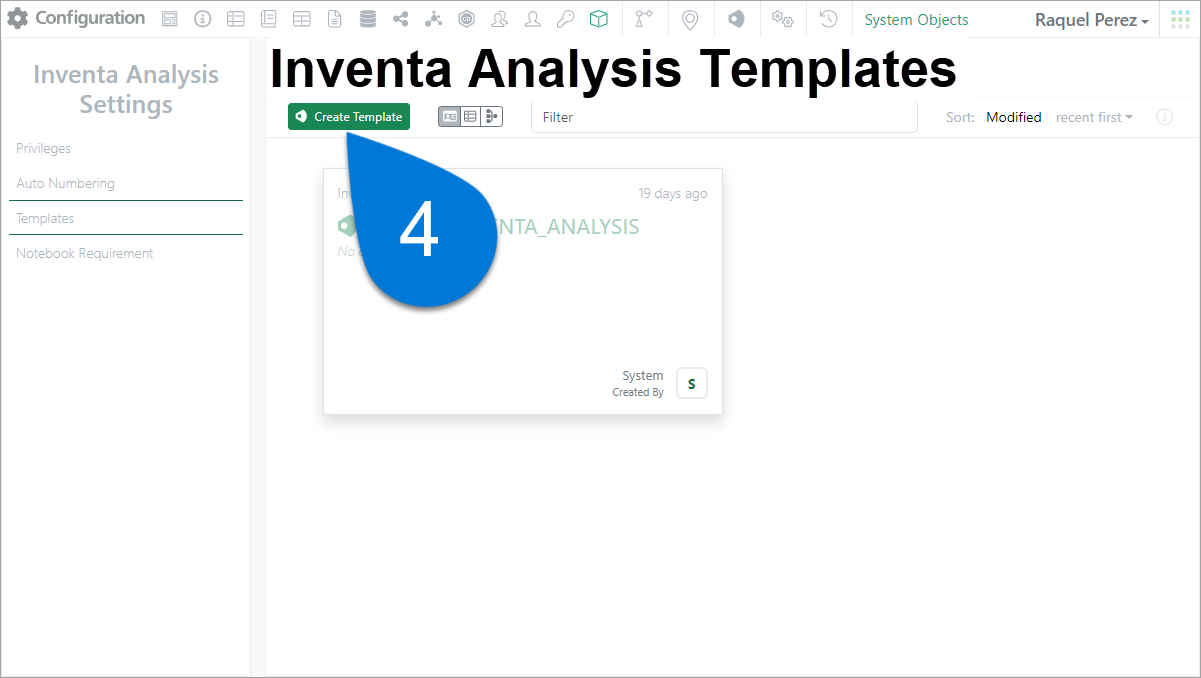Click into the Filter input field

[x=724, y=117]
